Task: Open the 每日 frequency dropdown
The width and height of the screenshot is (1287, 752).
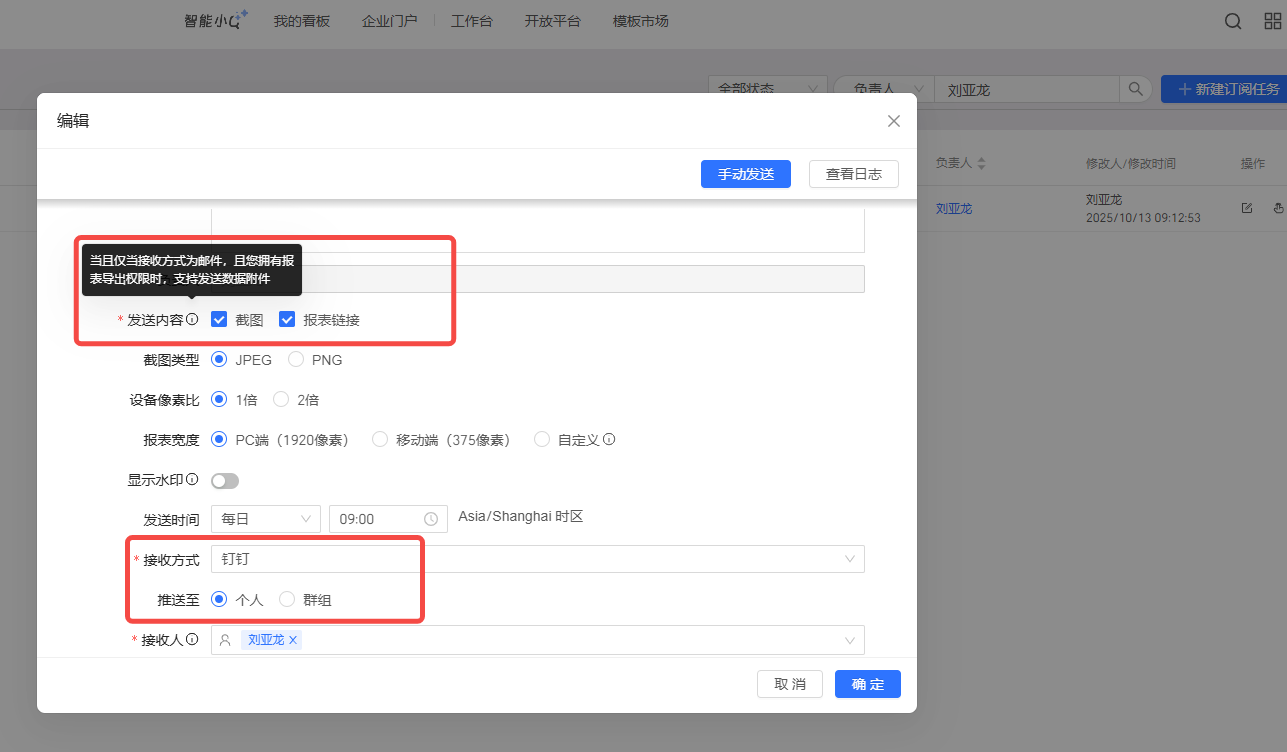Action: pyautogui.click(x=266, y=519)
